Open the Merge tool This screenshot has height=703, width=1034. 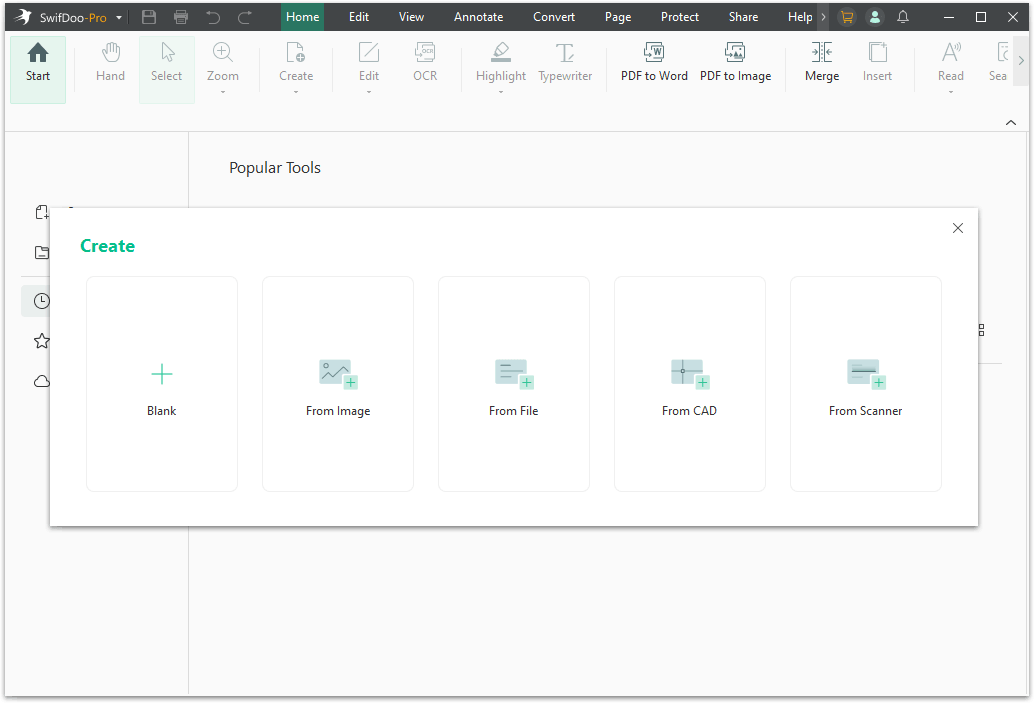(x=821, y=62)
